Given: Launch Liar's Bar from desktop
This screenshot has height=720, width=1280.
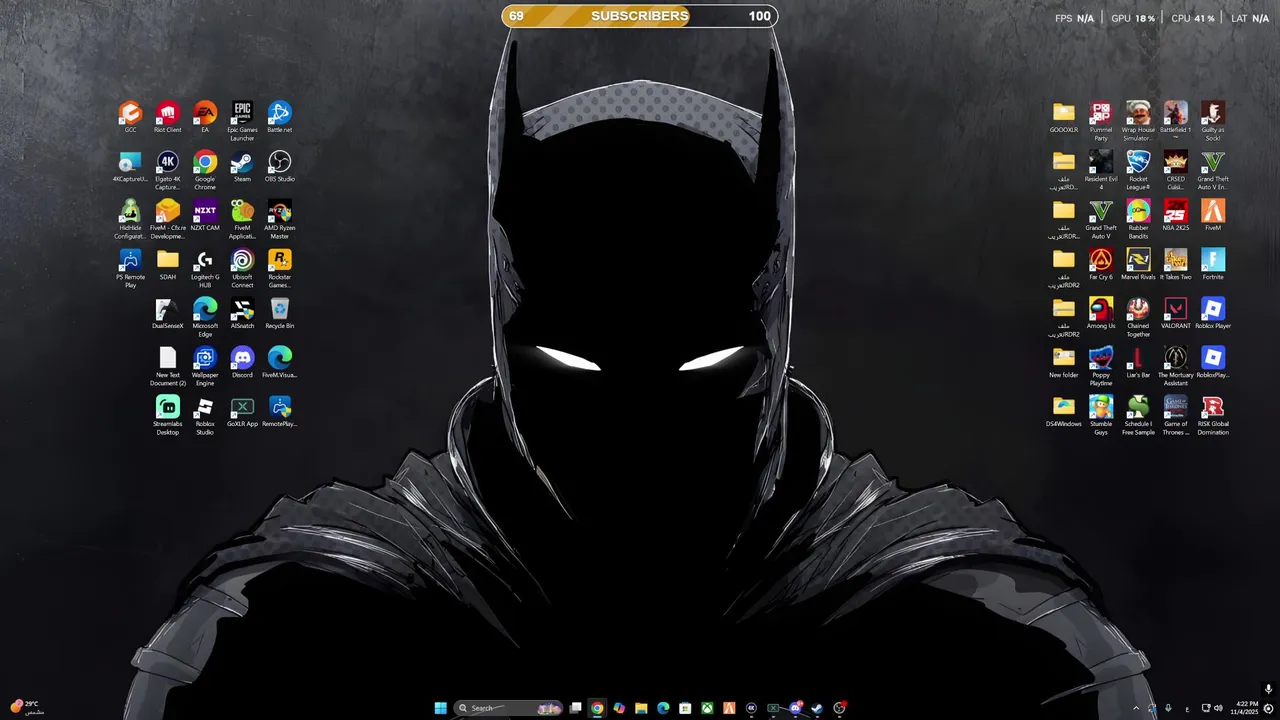Looking at the screenshot, I should pos(1138,363).
